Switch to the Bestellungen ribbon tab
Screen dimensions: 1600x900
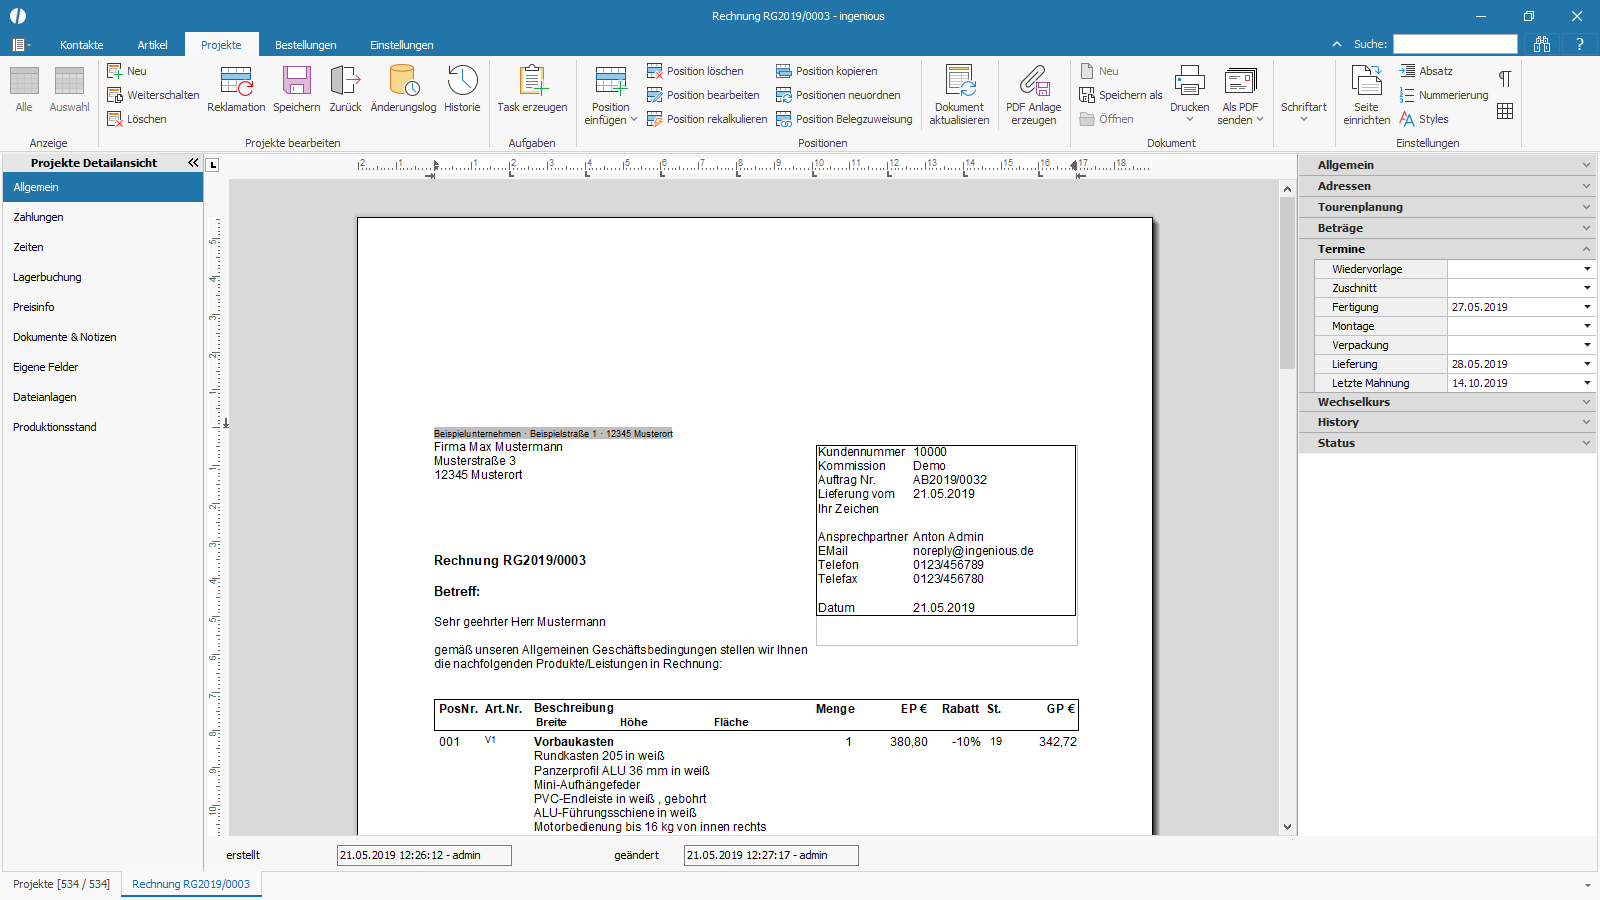305,45
